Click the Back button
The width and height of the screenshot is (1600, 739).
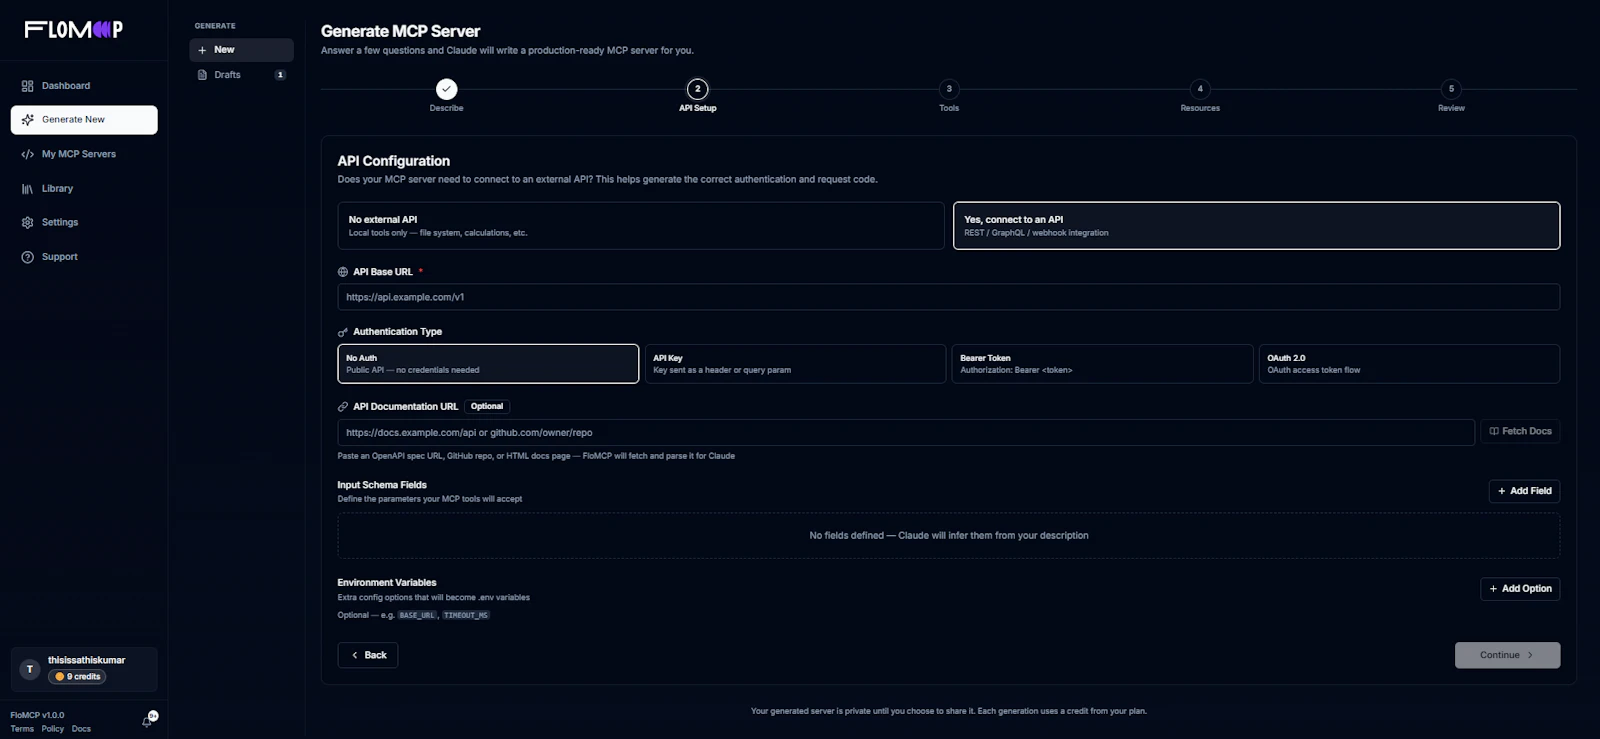(x=368, y=655)
